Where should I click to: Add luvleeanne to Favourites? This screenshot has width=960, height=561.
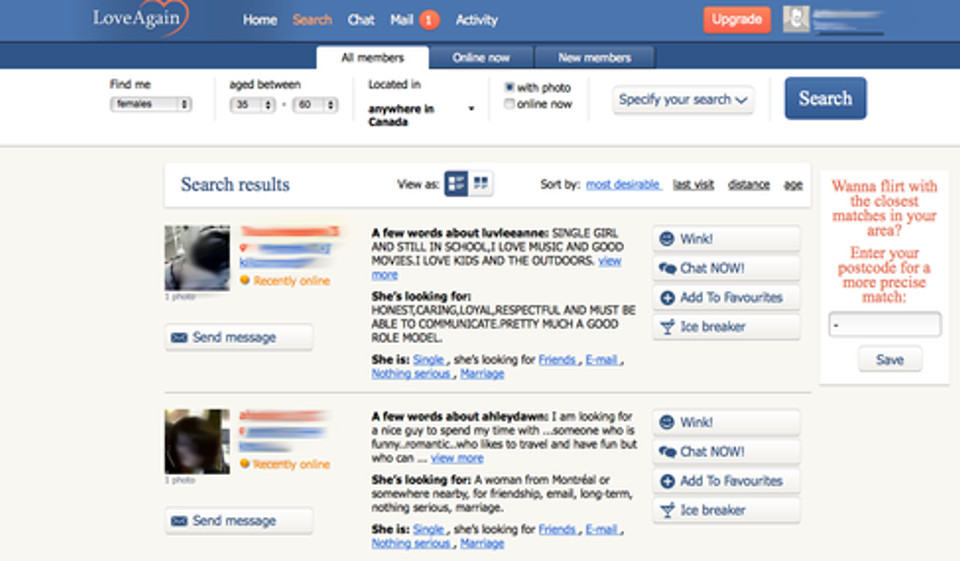(x=726, y=298)
